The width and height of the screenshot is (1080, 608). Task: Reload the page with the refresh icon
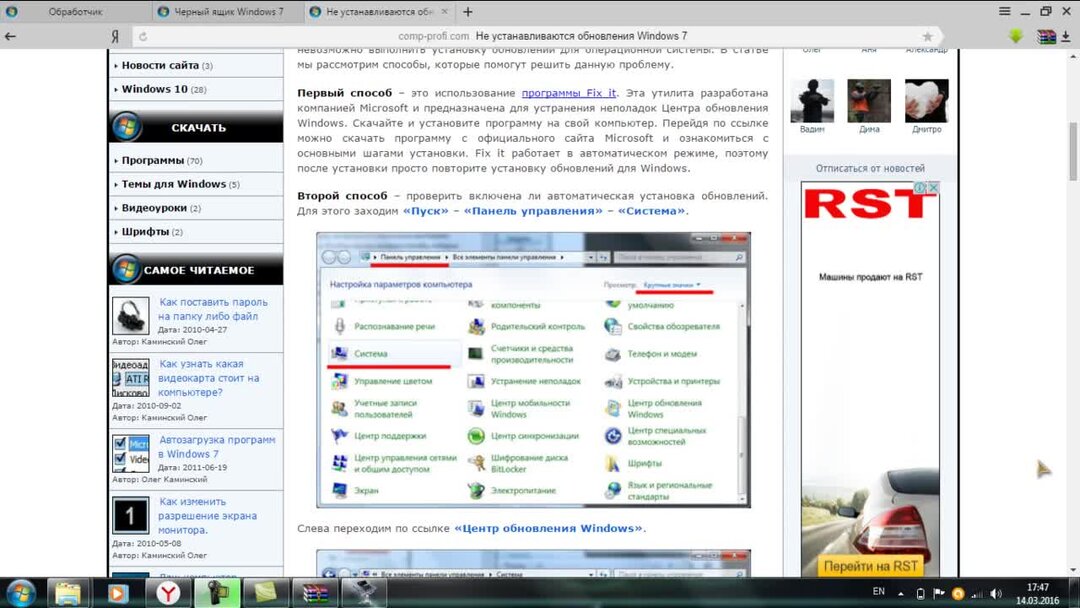pyautogui.click(x=143, y=36)
